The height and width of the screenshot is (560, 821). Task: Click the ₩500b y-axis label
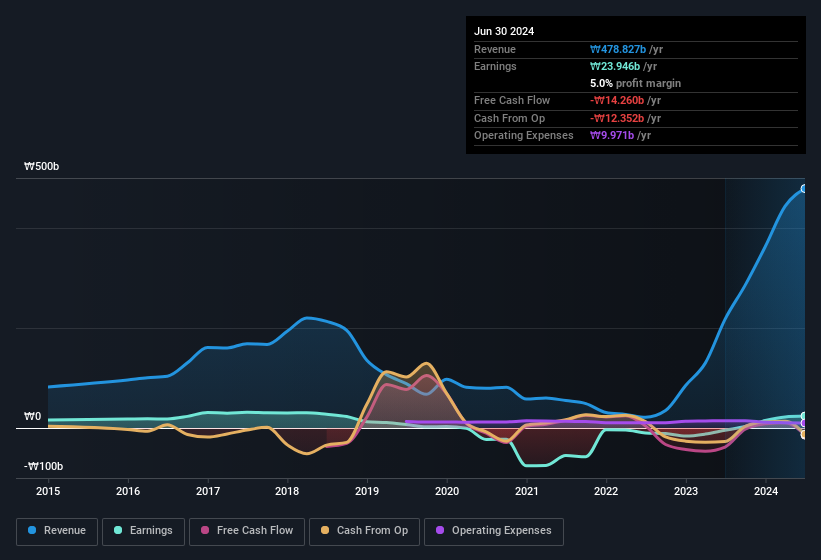42,167
